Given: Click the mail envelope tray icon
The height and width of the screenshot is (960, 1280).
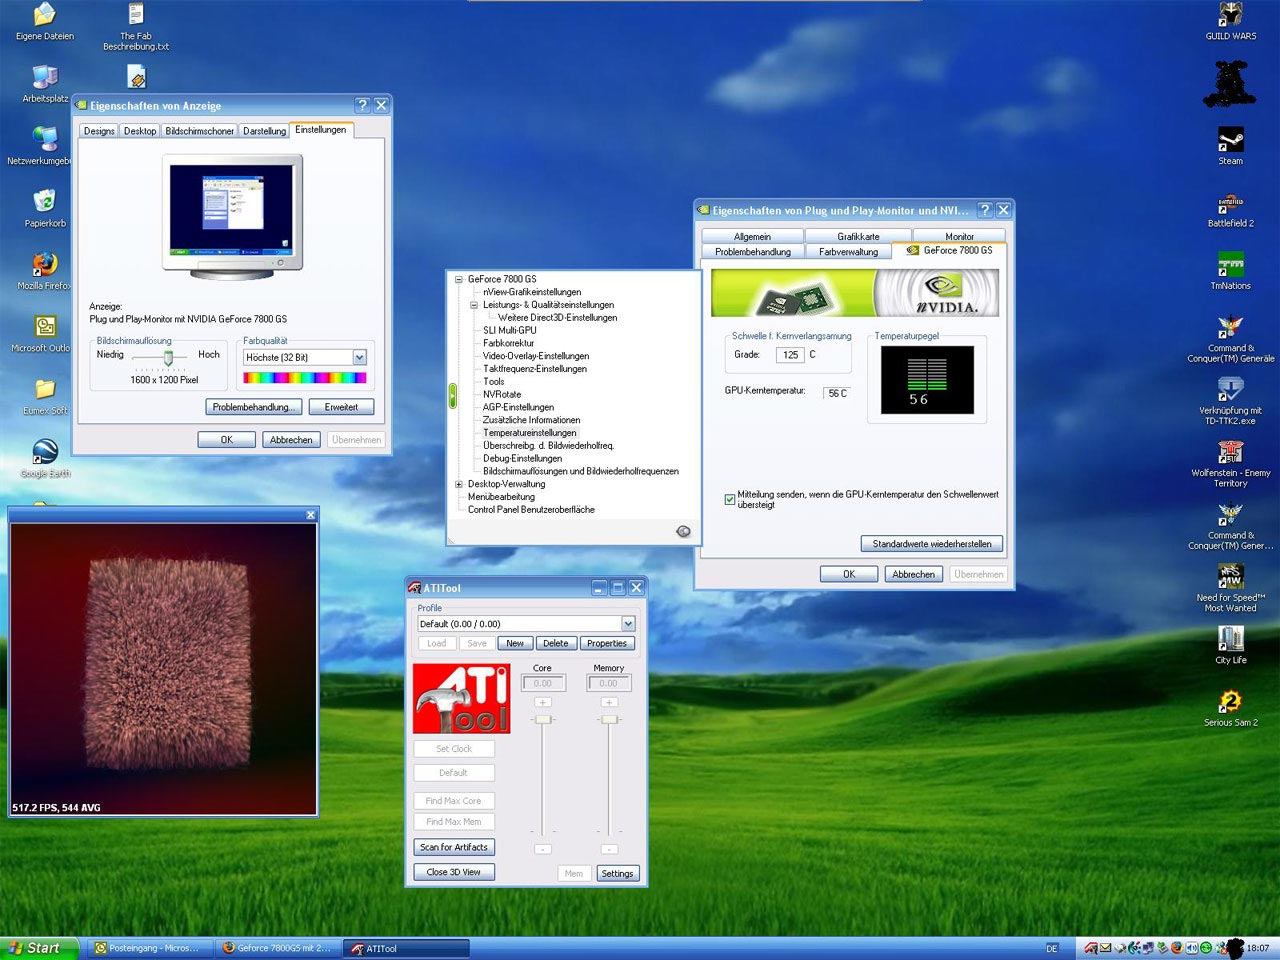Looking at the screenshot, I should pyautogui.click(x=1106, y=948).
